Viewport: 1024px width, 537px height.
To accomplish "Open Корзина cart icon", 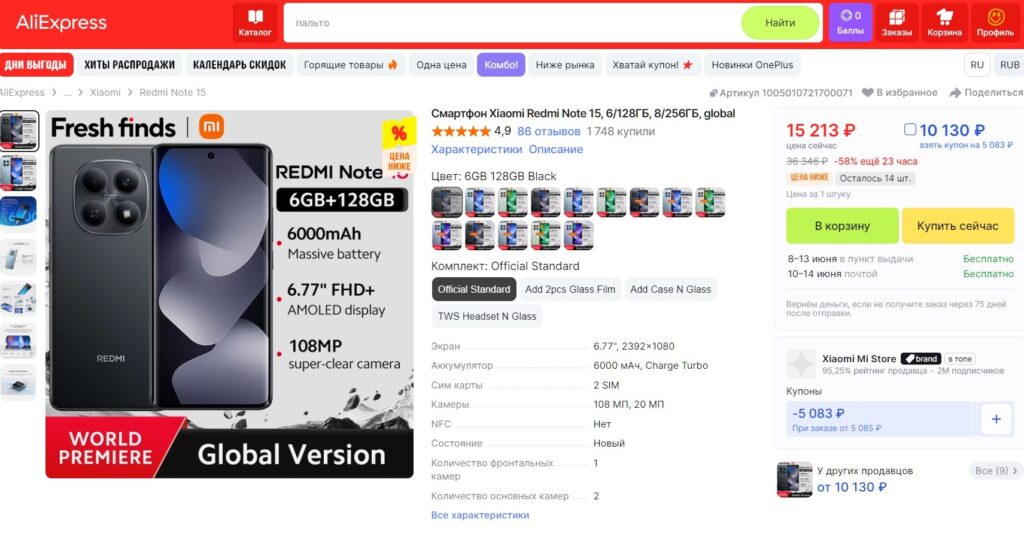I will tap(944, 23).
